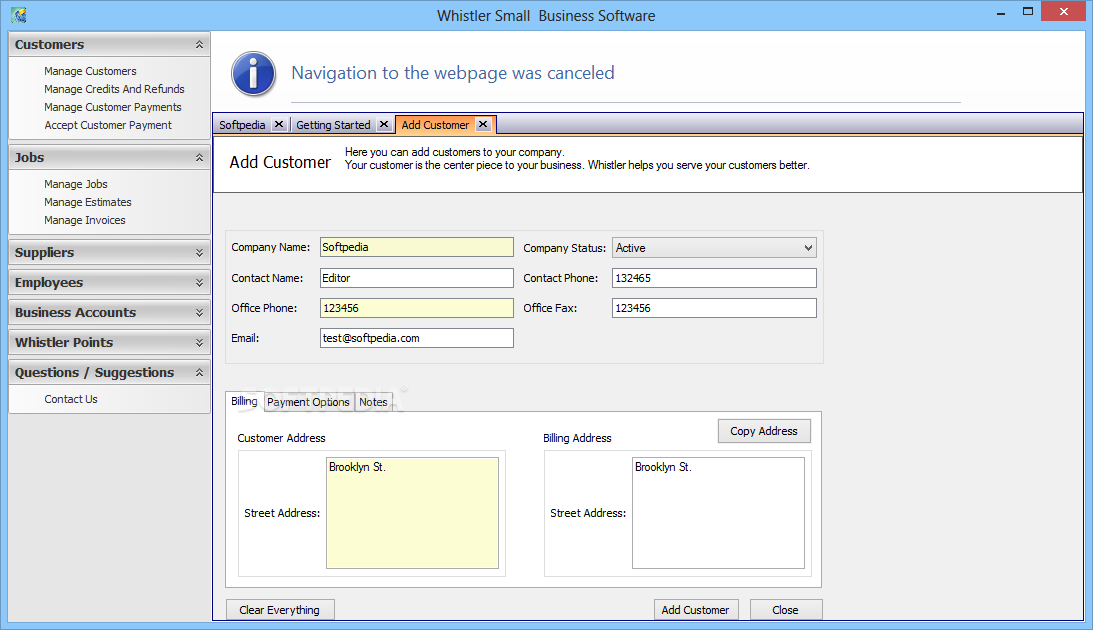This screenshot has height=630, width=1093.
Task: Open the Payment Options tab
Action: pos(308,402)
